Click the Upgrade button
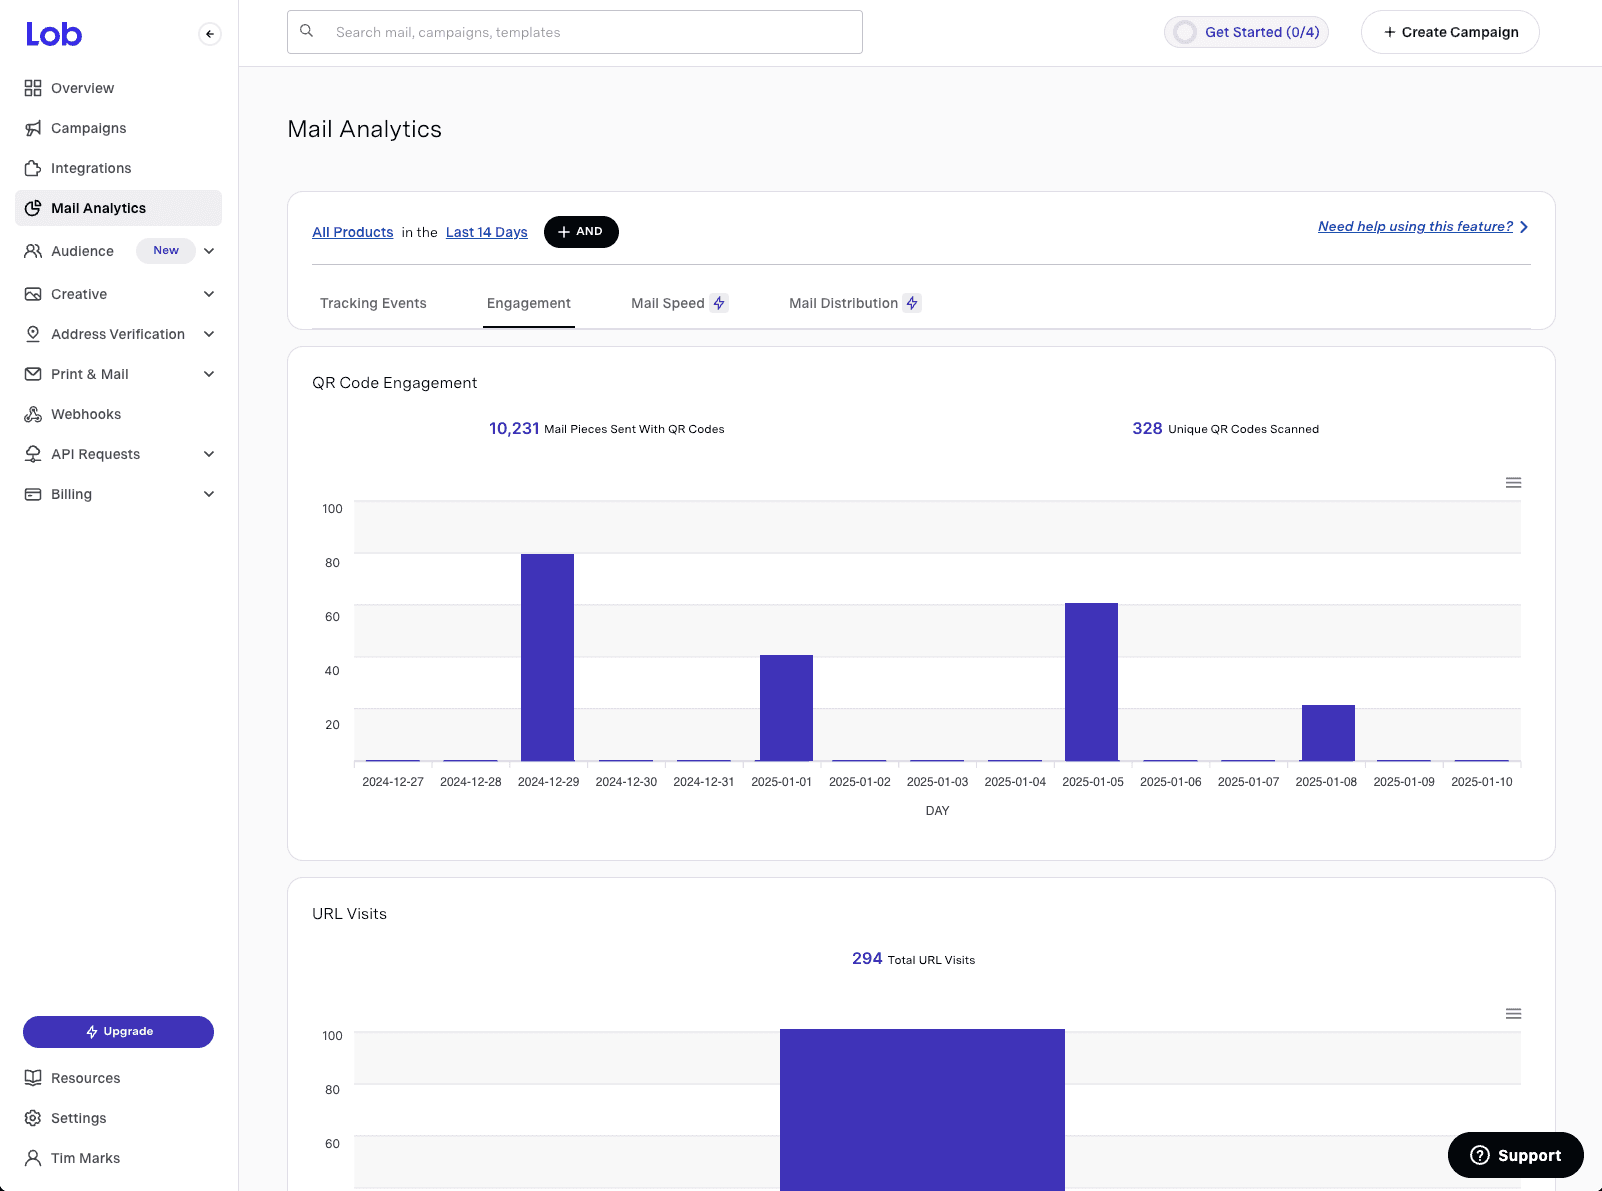 coord(118,1032)
